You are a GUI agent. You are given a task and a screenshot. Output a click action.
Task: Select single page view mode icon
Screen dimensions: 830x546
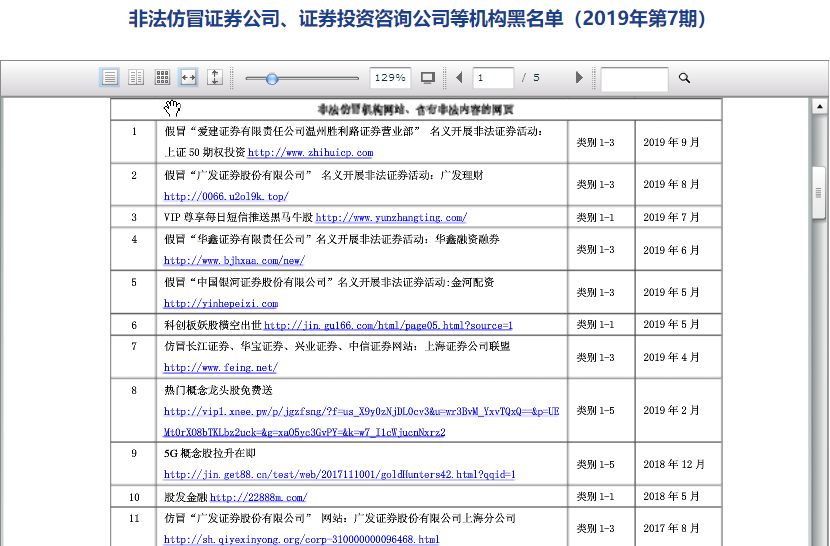point(110,77)
